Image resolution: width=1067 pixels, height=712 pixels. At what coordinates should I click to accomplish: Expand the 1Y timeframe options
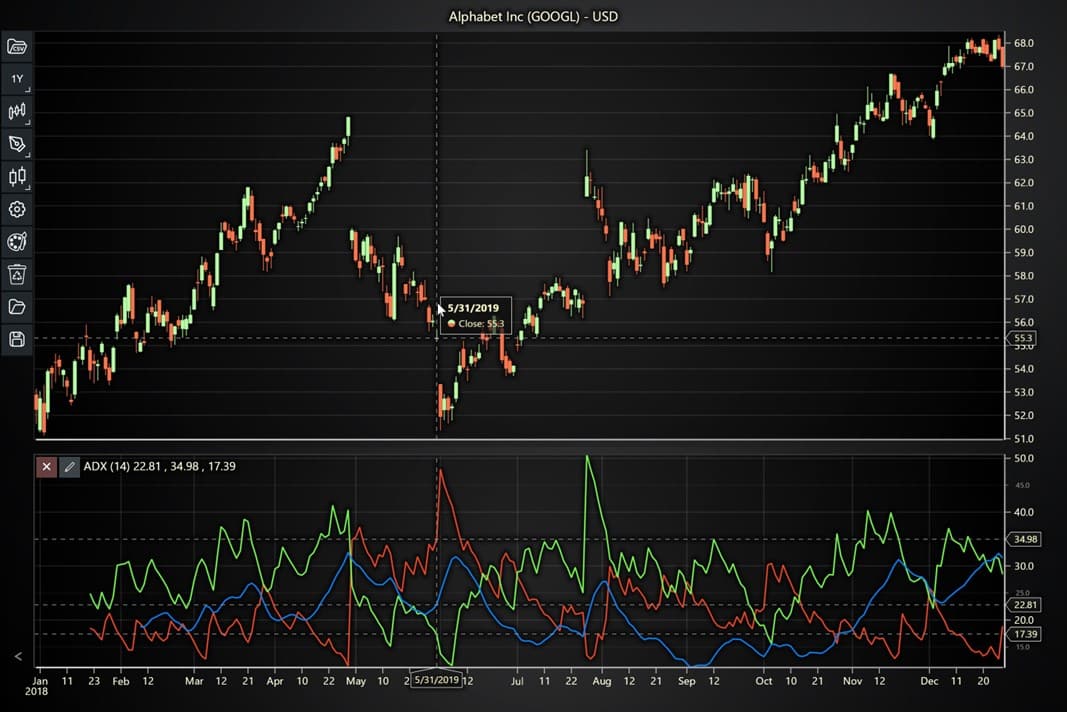[x=28, y=88]
